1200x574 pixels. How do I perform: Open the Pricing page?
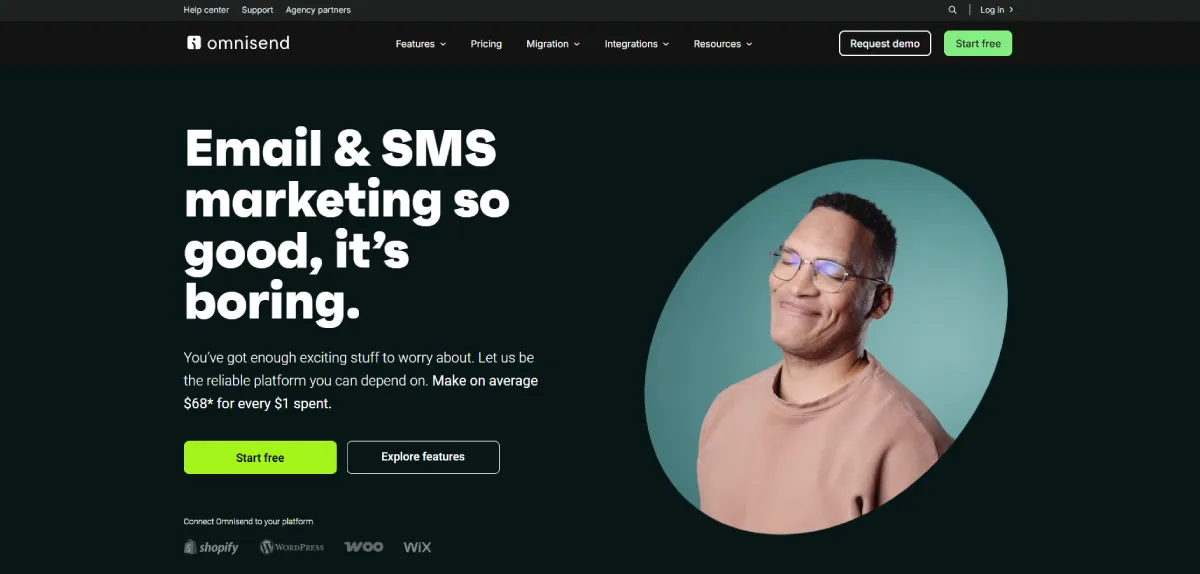click(x=486, y=44)
